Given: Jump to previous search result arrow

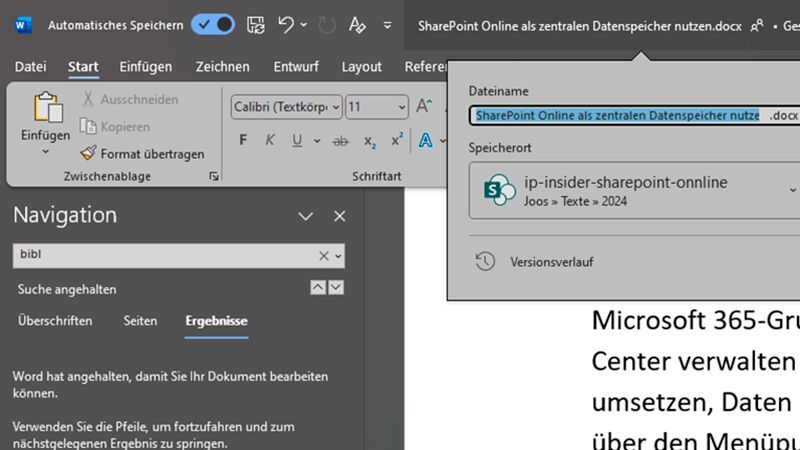Looking at the screenshot, I should click(318, 288).
